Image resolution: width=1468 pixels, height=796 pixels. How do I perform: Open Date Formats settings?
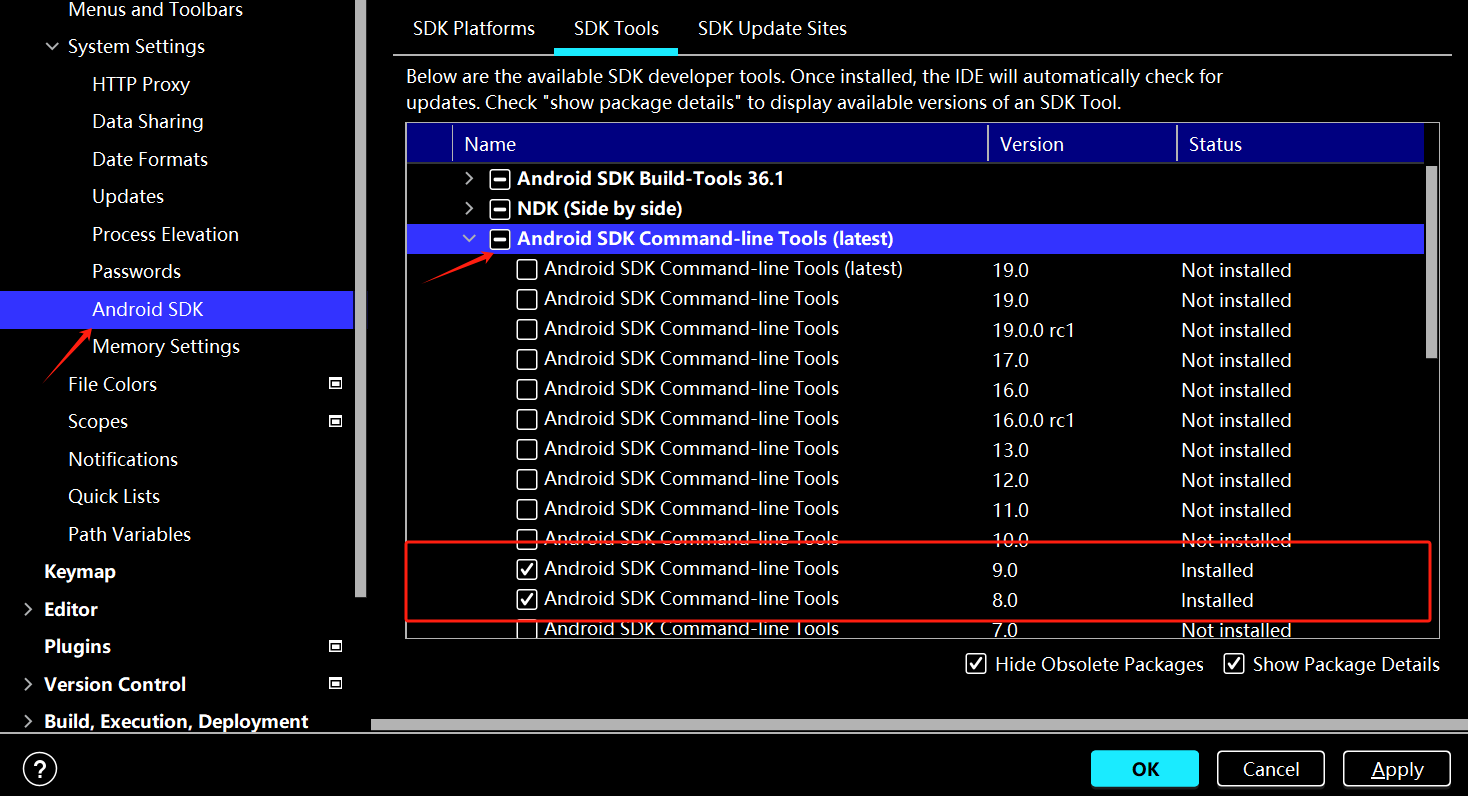(150, 159)
